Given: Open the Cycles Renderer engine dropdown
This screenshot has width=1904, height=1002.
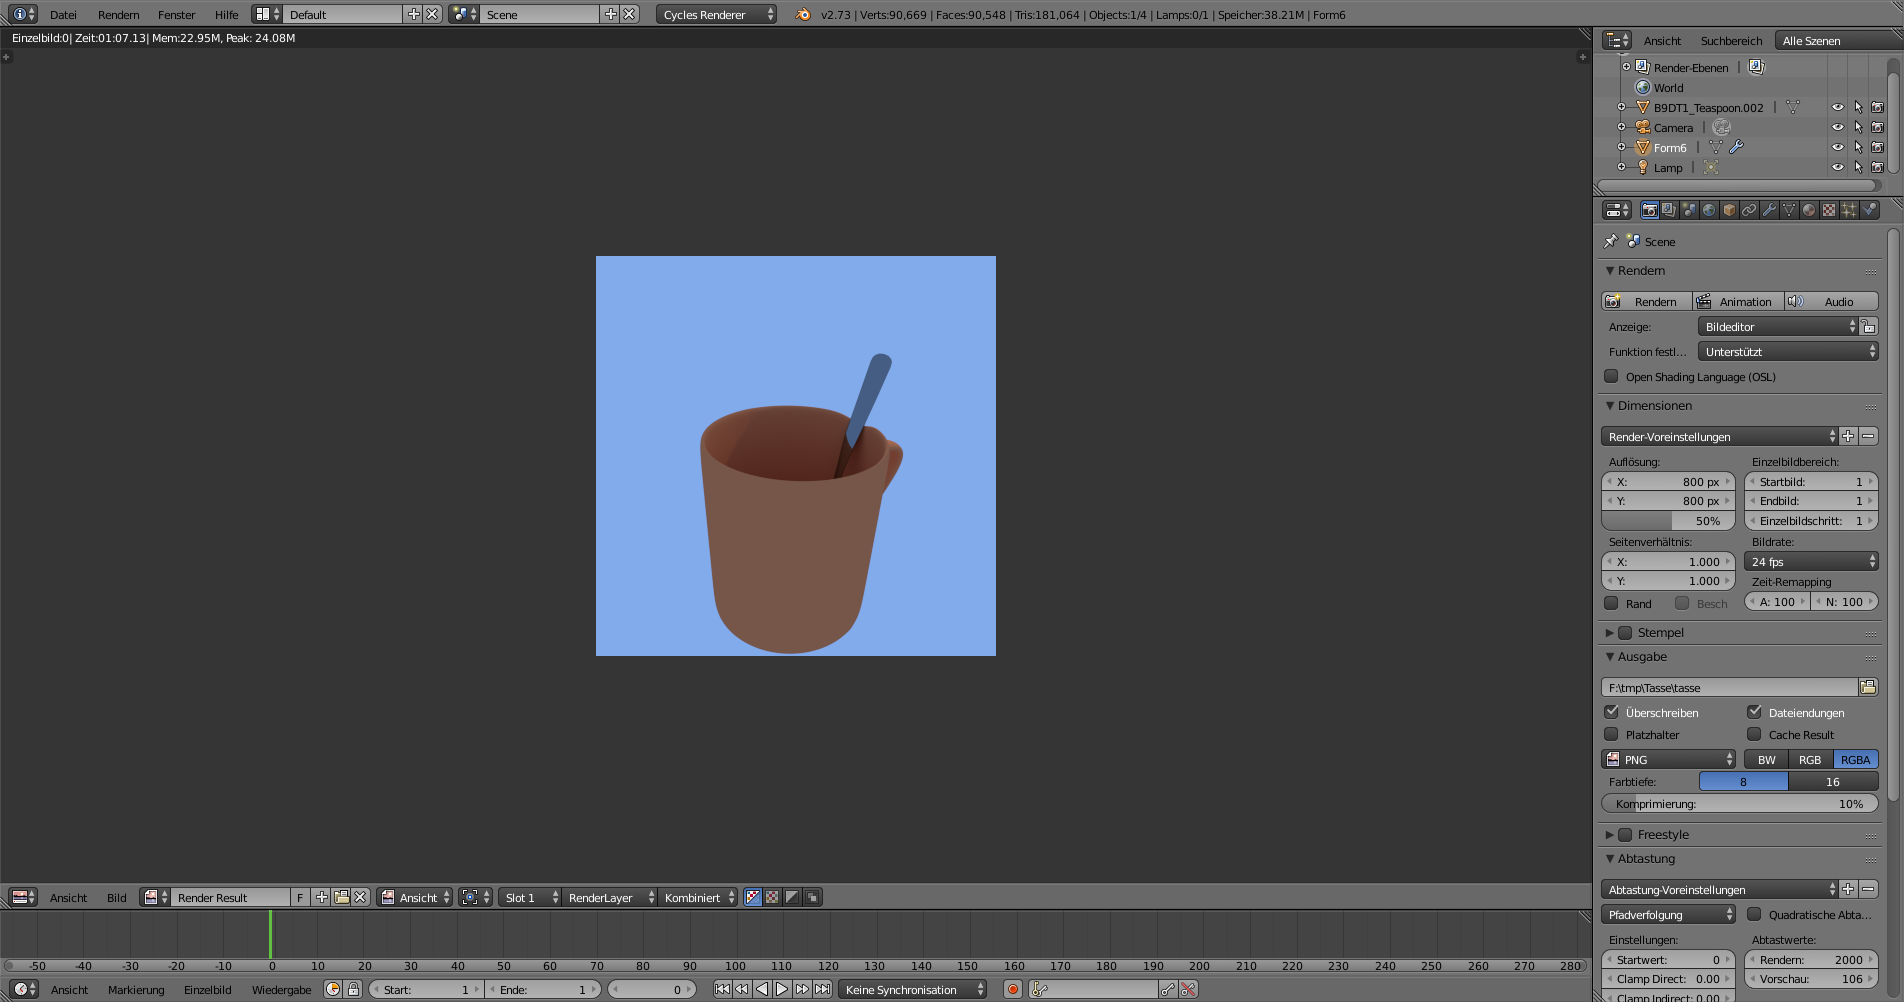Looking at the screenshot, I should 717,14.
